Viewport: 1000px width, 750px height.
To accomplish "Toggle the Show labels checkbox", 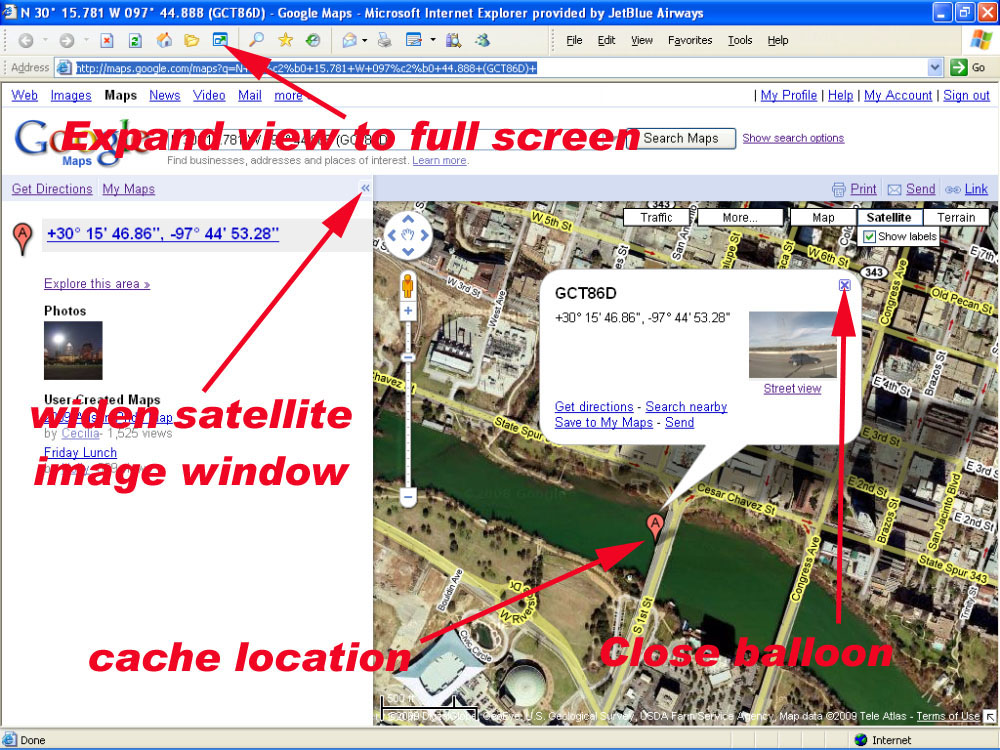I will (869, 237).
